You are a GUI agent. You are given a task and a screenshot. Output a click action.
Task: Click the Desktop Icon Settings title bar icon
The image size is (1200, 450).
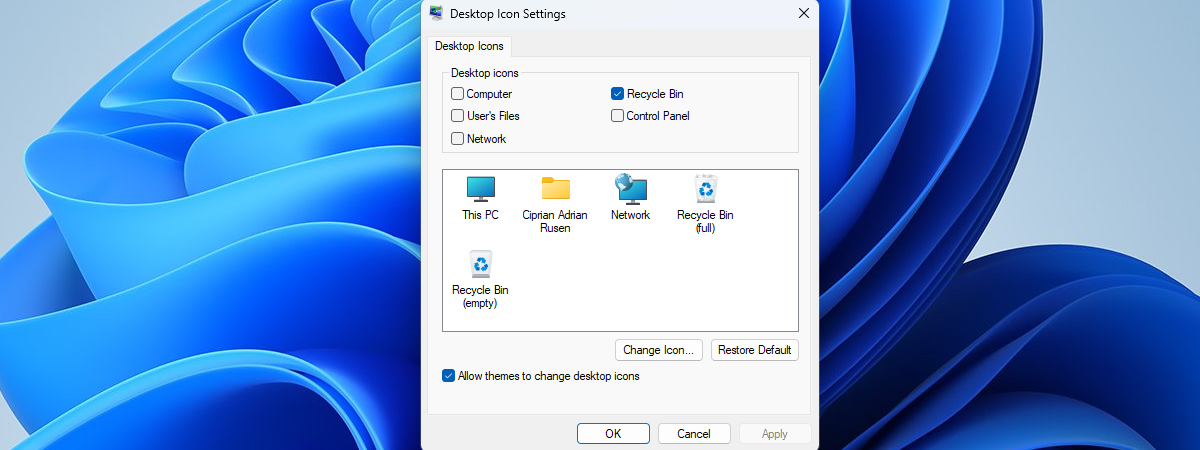click(437, 13)
